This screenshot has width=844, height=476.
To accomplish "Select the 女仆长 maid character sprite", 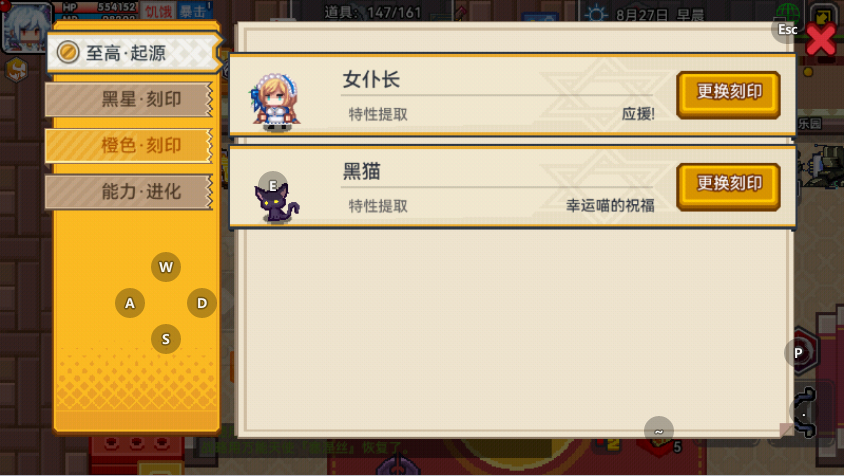I will tap(276, 102).
